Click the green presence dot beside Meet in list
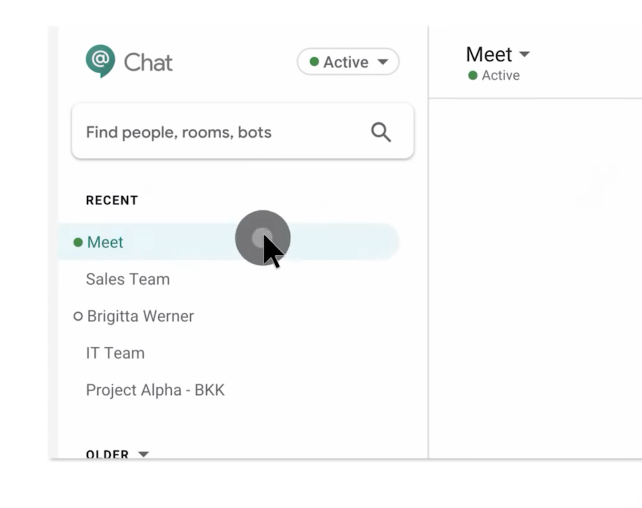 click(x=78, y=242)
